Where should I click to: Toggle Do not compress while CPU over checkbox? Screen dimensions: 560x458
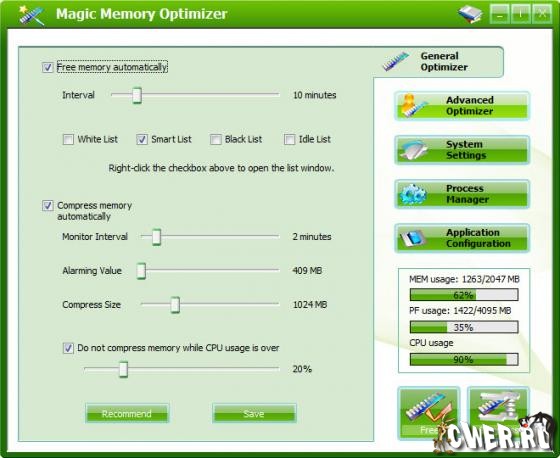(68, 348)
